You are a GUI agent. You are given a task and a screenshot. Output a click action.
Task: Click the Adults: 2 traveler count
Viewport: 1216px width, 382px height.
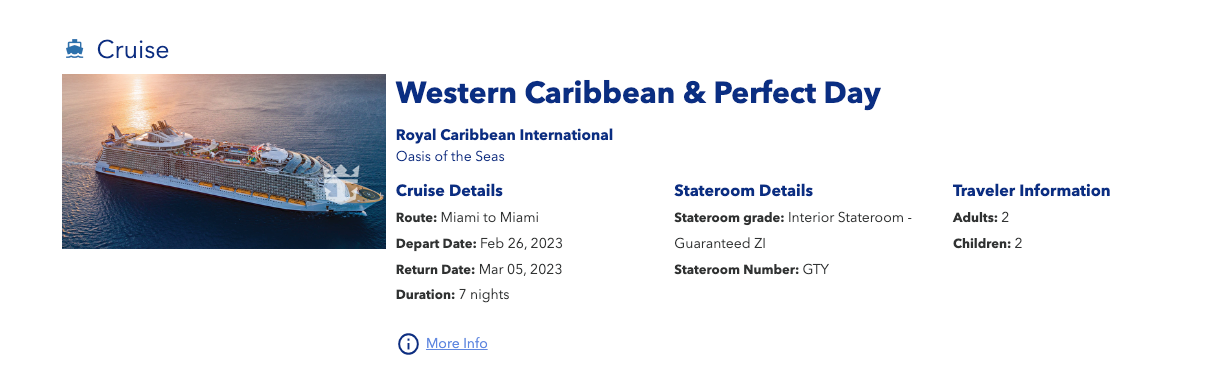point(981,217)
